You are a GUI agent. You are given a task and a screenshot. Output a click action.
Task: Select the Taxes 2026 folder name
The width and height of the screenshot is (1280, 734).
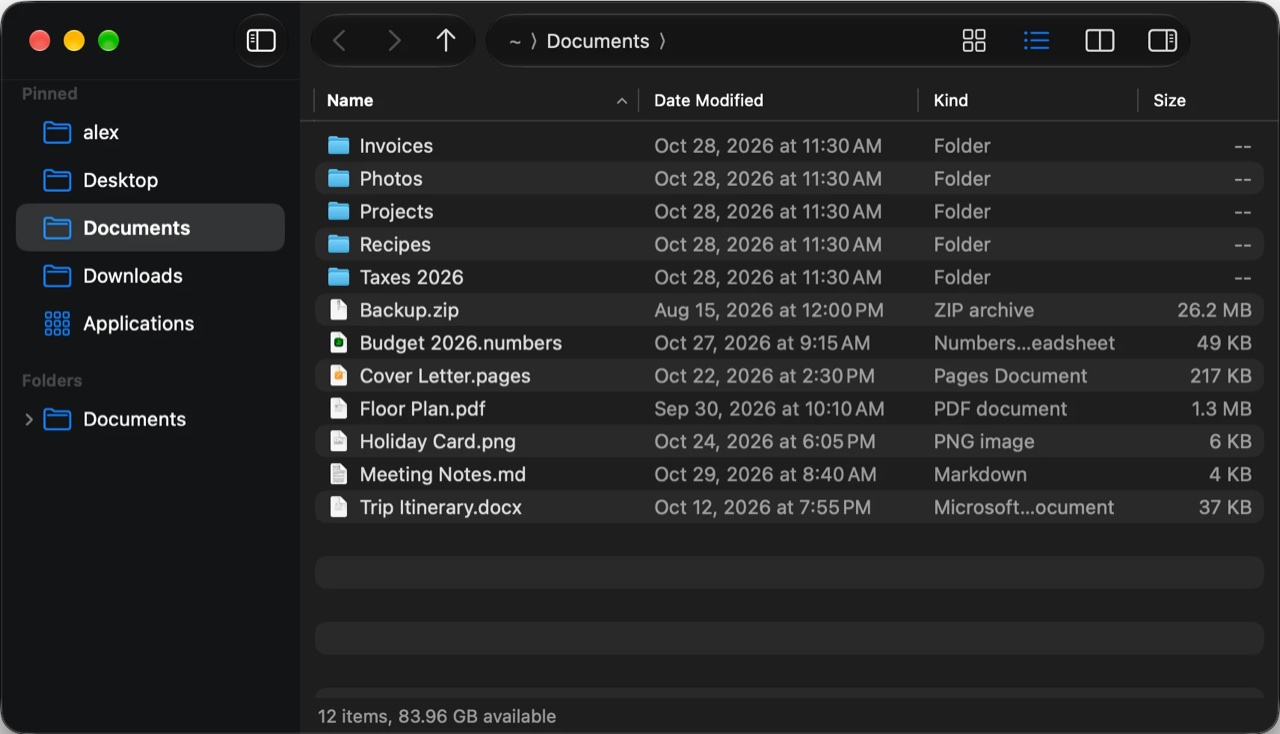coord(411,278)
